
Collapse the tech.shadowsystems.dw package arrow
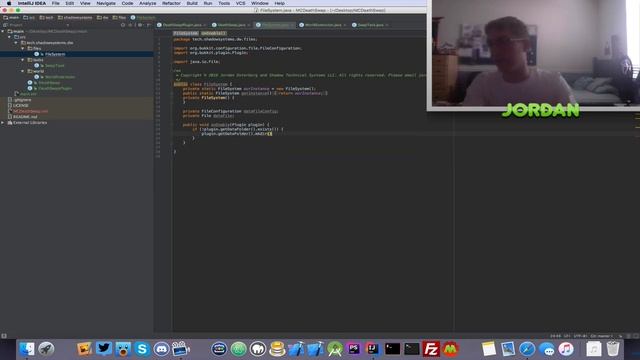click(x=16, y=42)
